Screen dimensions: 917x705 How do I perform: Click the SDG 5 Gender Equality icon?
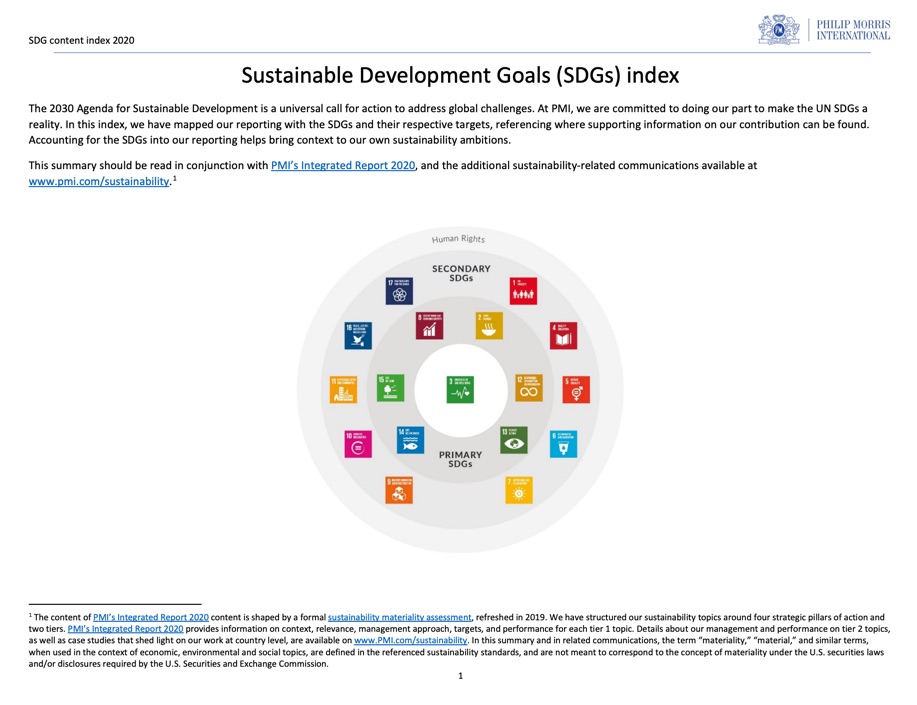(576, 390)
